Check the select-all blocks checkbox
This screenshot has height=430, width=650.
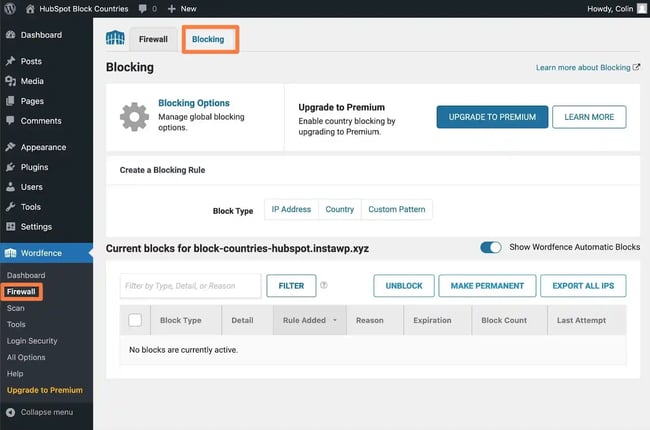[135, 320]
